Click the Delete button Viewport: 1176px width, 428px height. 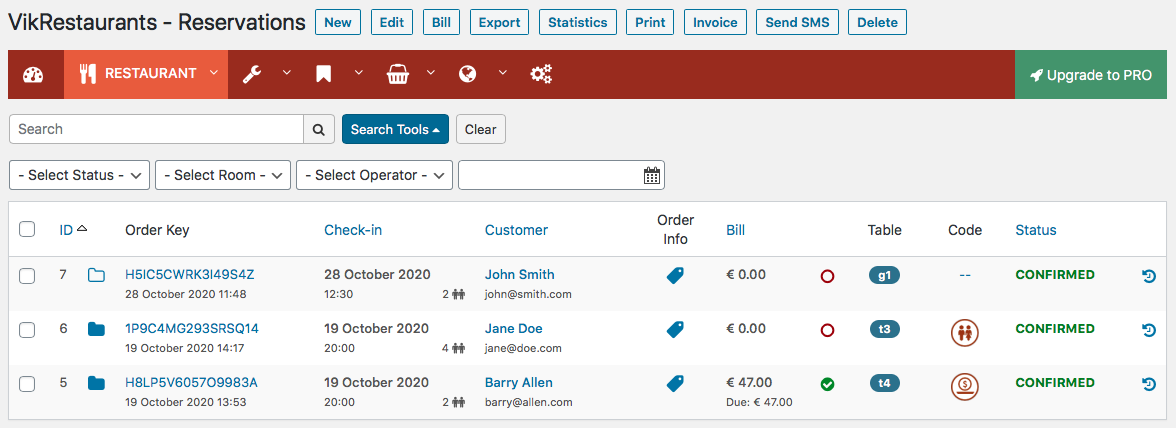click(x=878, y=22)
